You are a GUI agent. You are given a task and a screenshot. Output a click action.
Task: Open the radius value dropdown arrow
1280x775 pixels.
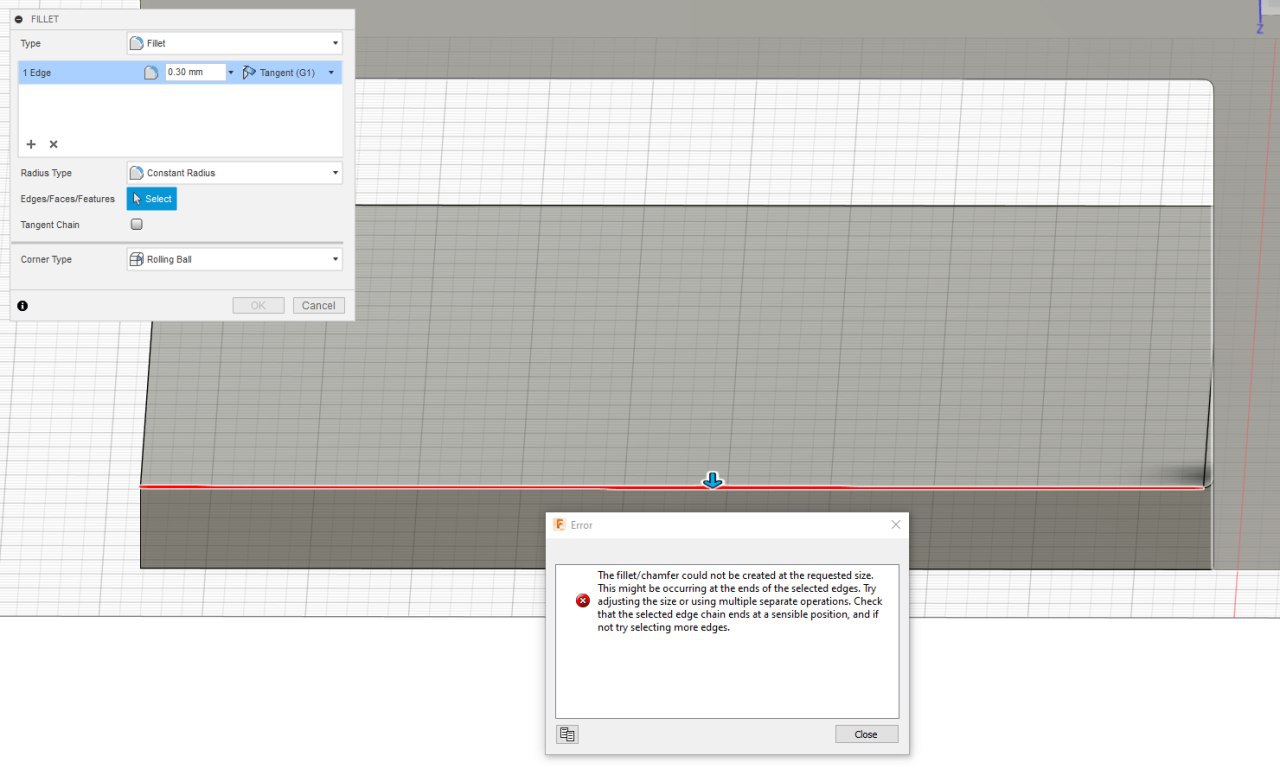click(x=231, y=73)
